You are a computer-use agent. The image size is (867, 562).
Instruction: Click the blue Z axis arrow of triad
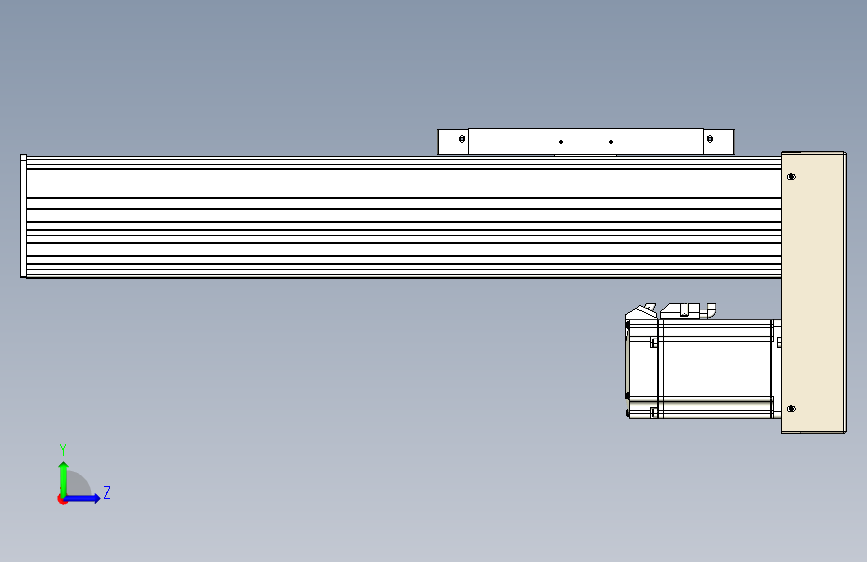(83, 498)
